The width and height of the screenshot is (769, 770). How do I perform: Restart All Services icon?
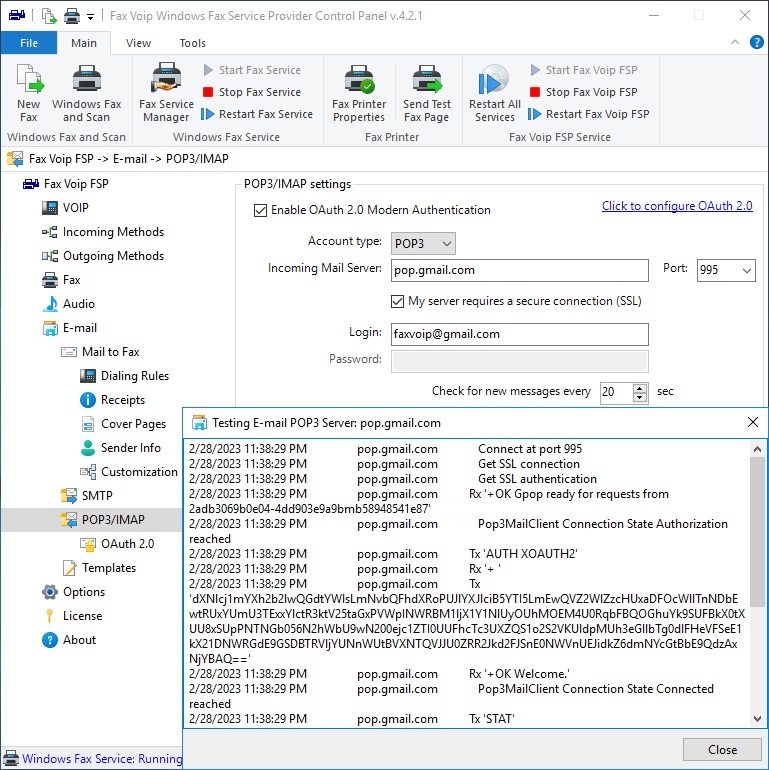click(x=494, y=92)
